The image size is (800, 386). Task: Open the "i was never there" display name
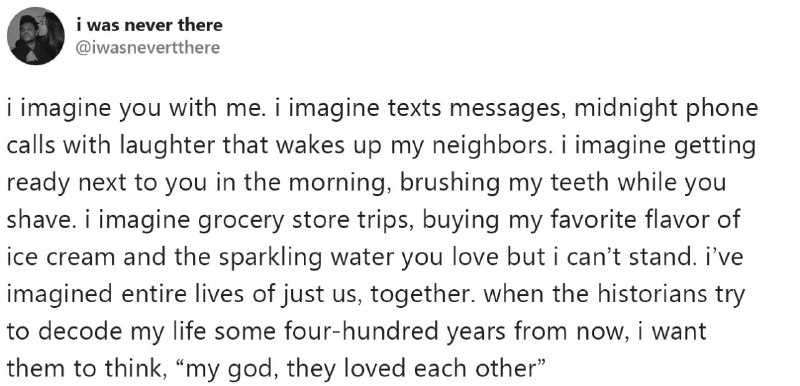(x=149, y=24)
